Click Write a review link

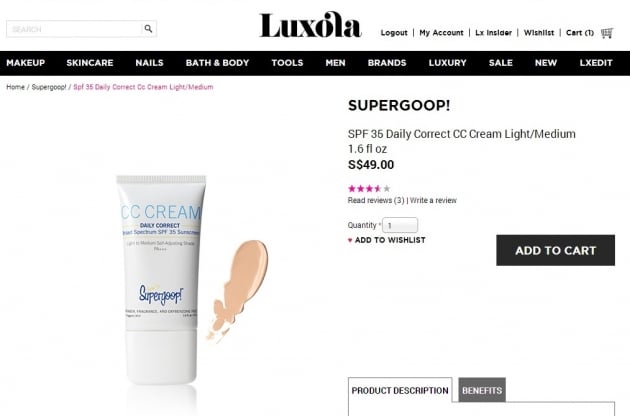(433, 200)
